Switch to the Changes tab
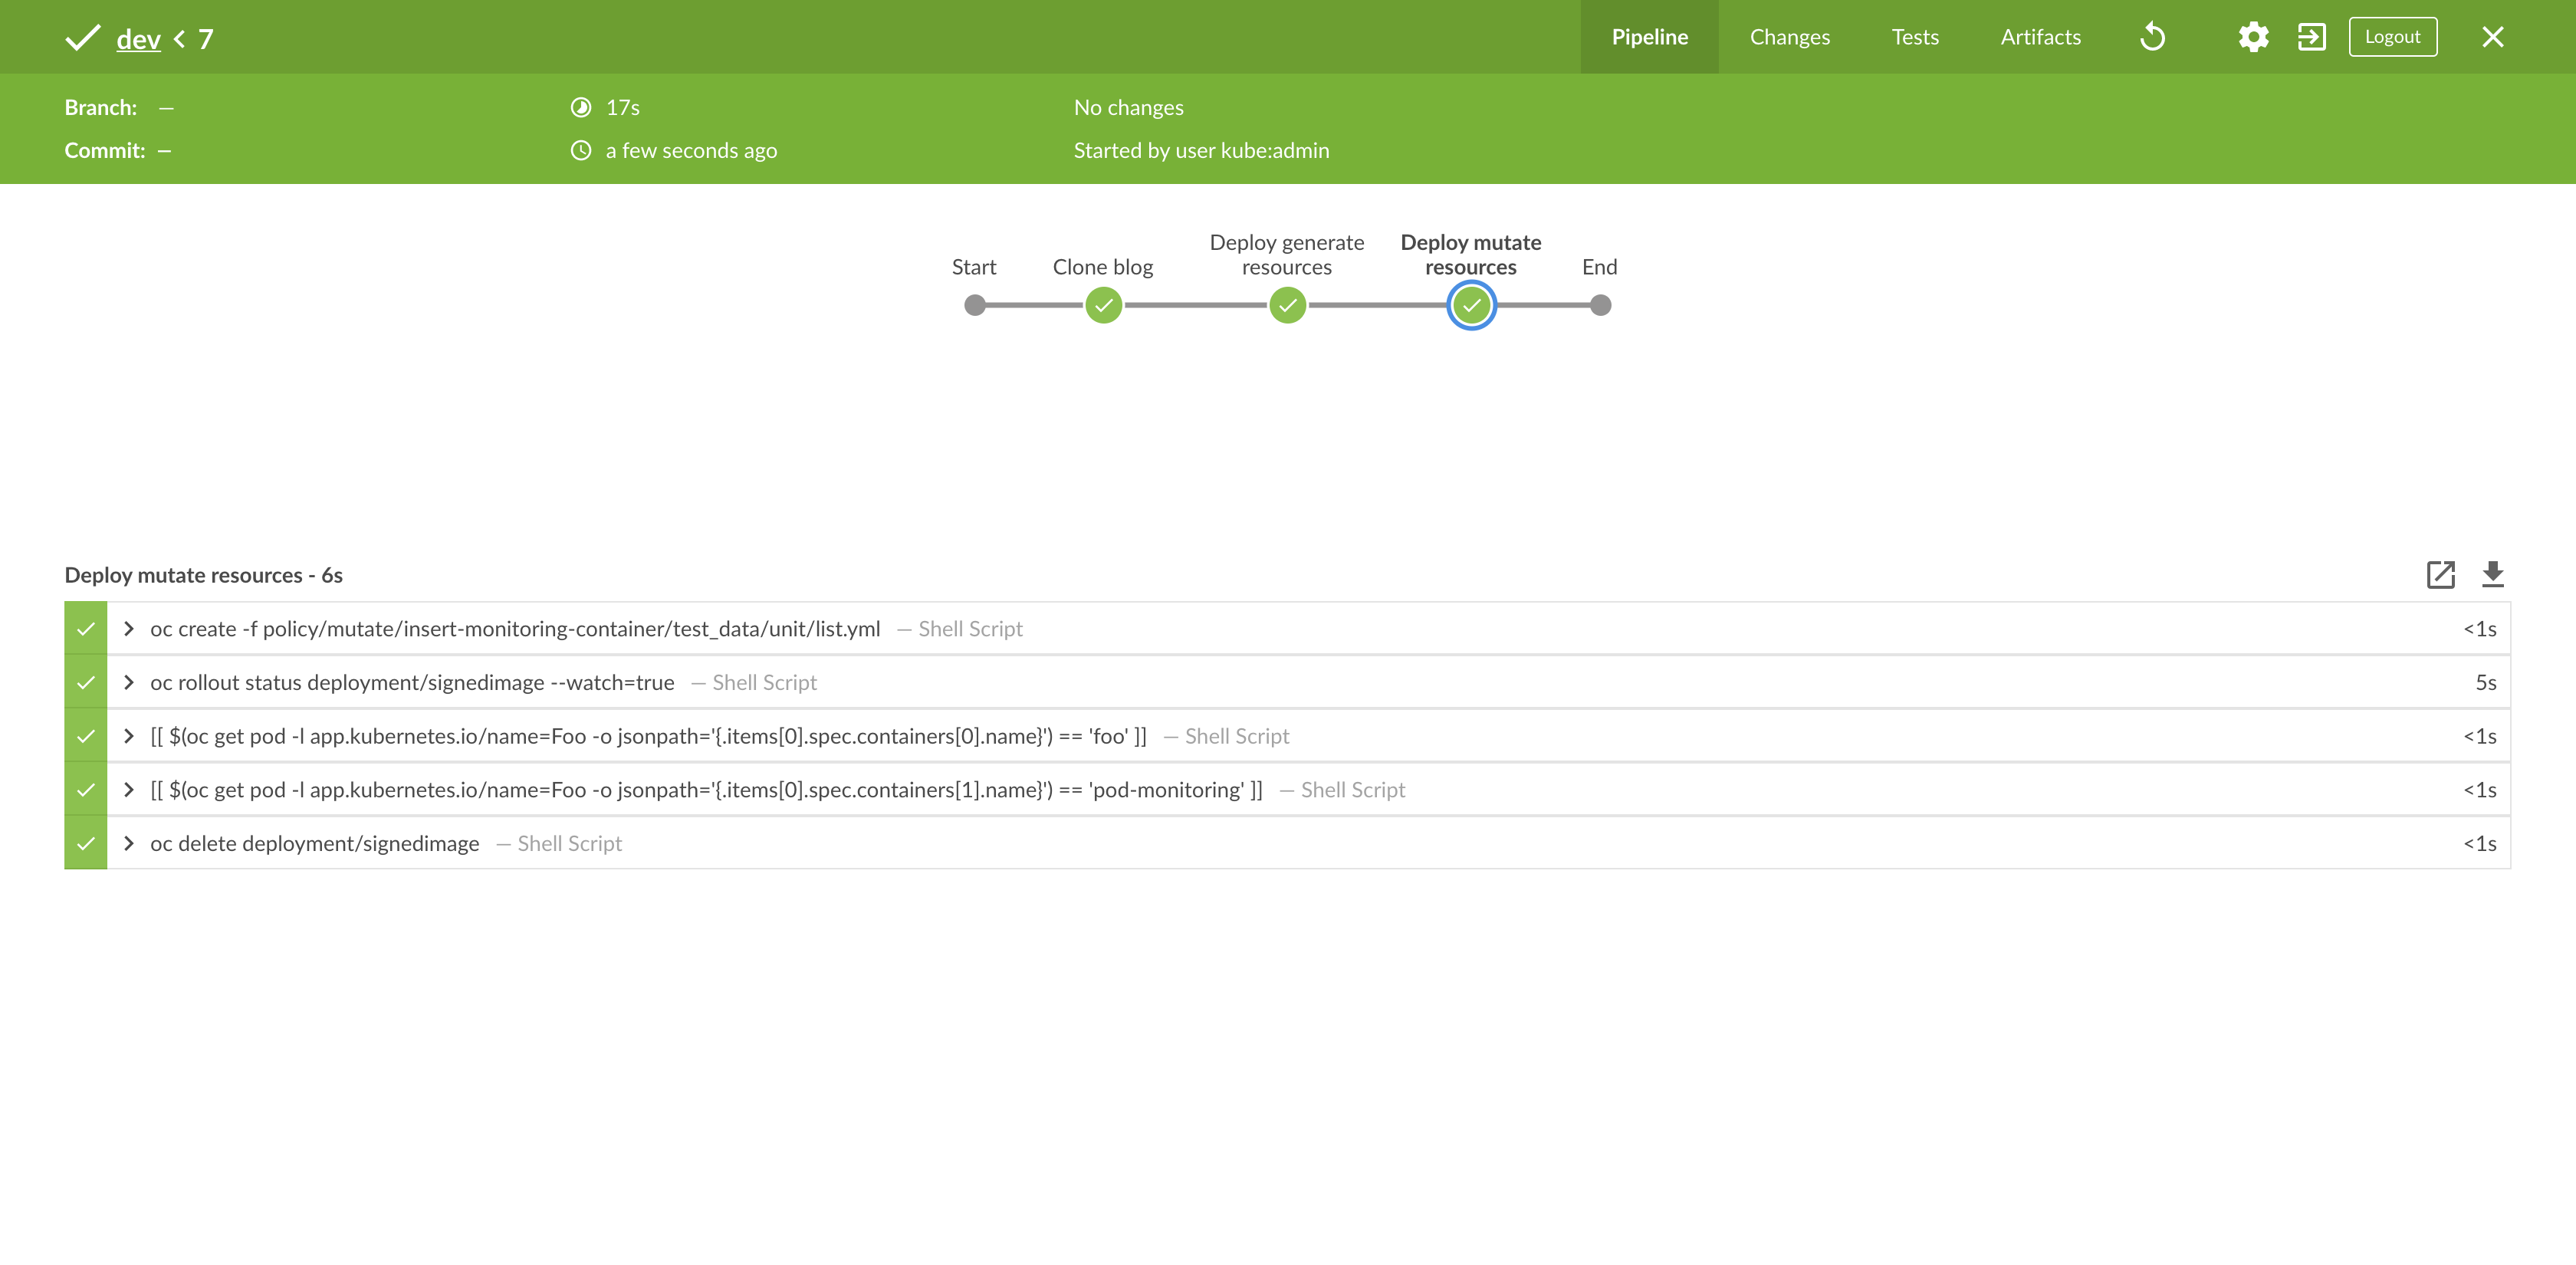 coord(1789,37)
